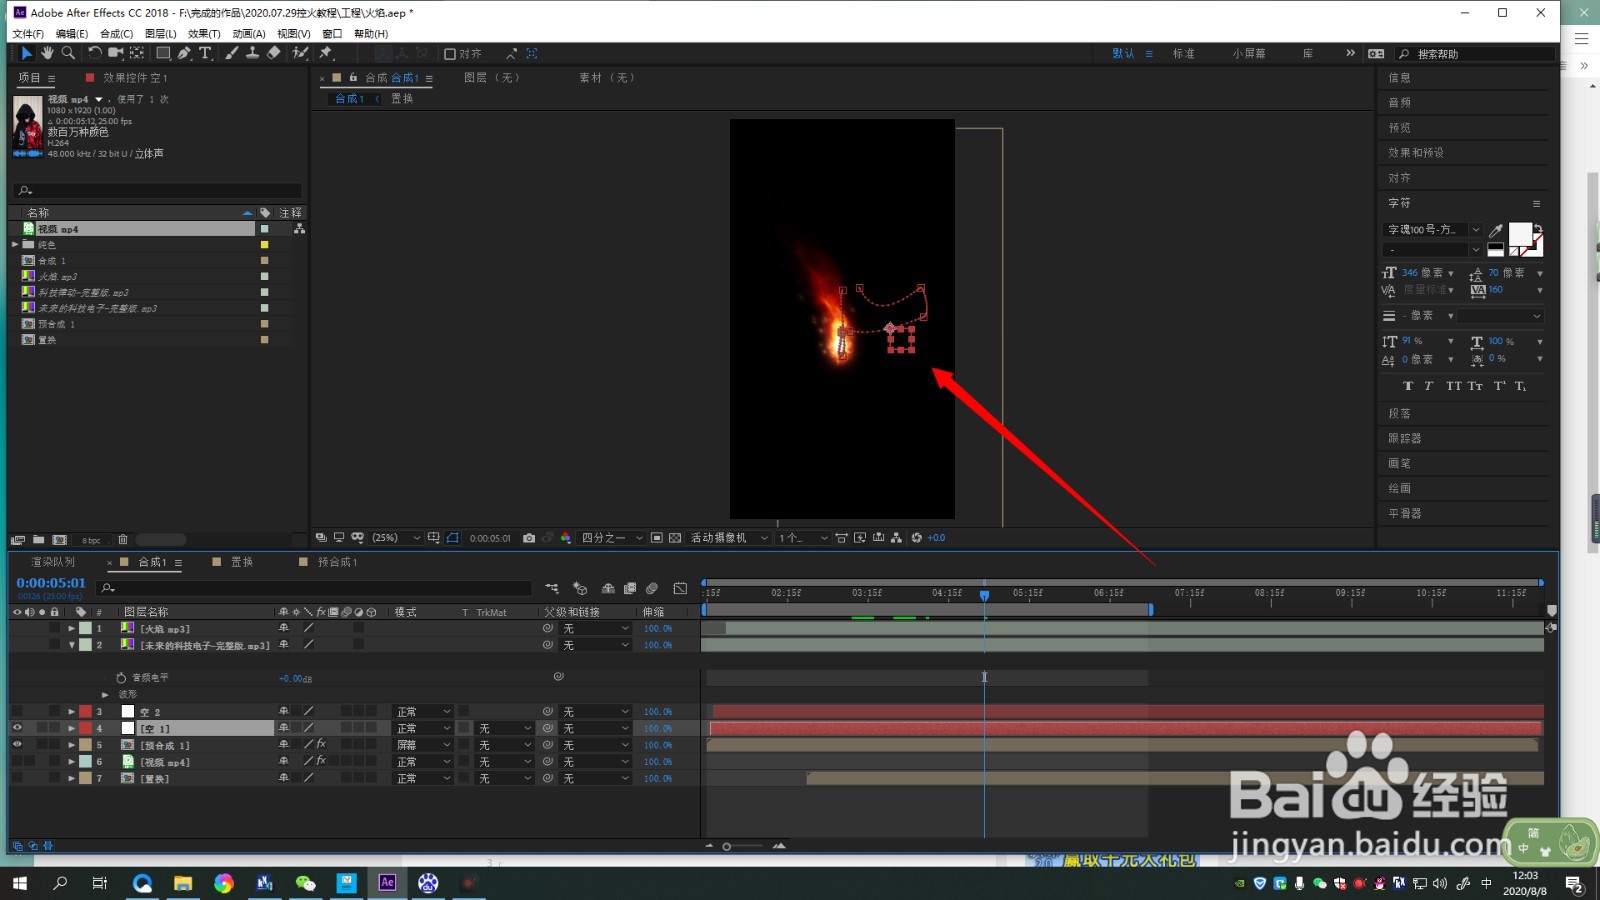1600x900 pixels.
Task: Select the Hand tool
Action: point(47,53)
